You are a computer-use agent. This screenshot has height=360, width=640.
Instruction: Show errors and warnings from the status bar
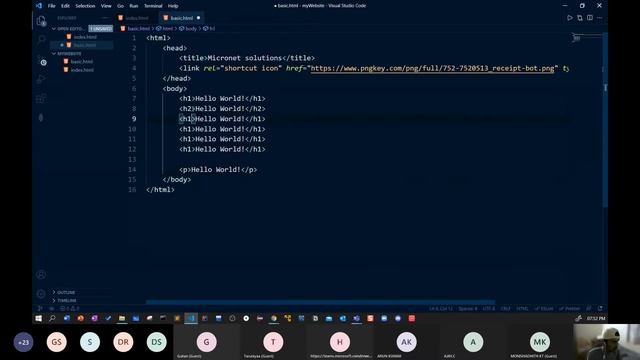pyautogui.click(x=70, y=309)
